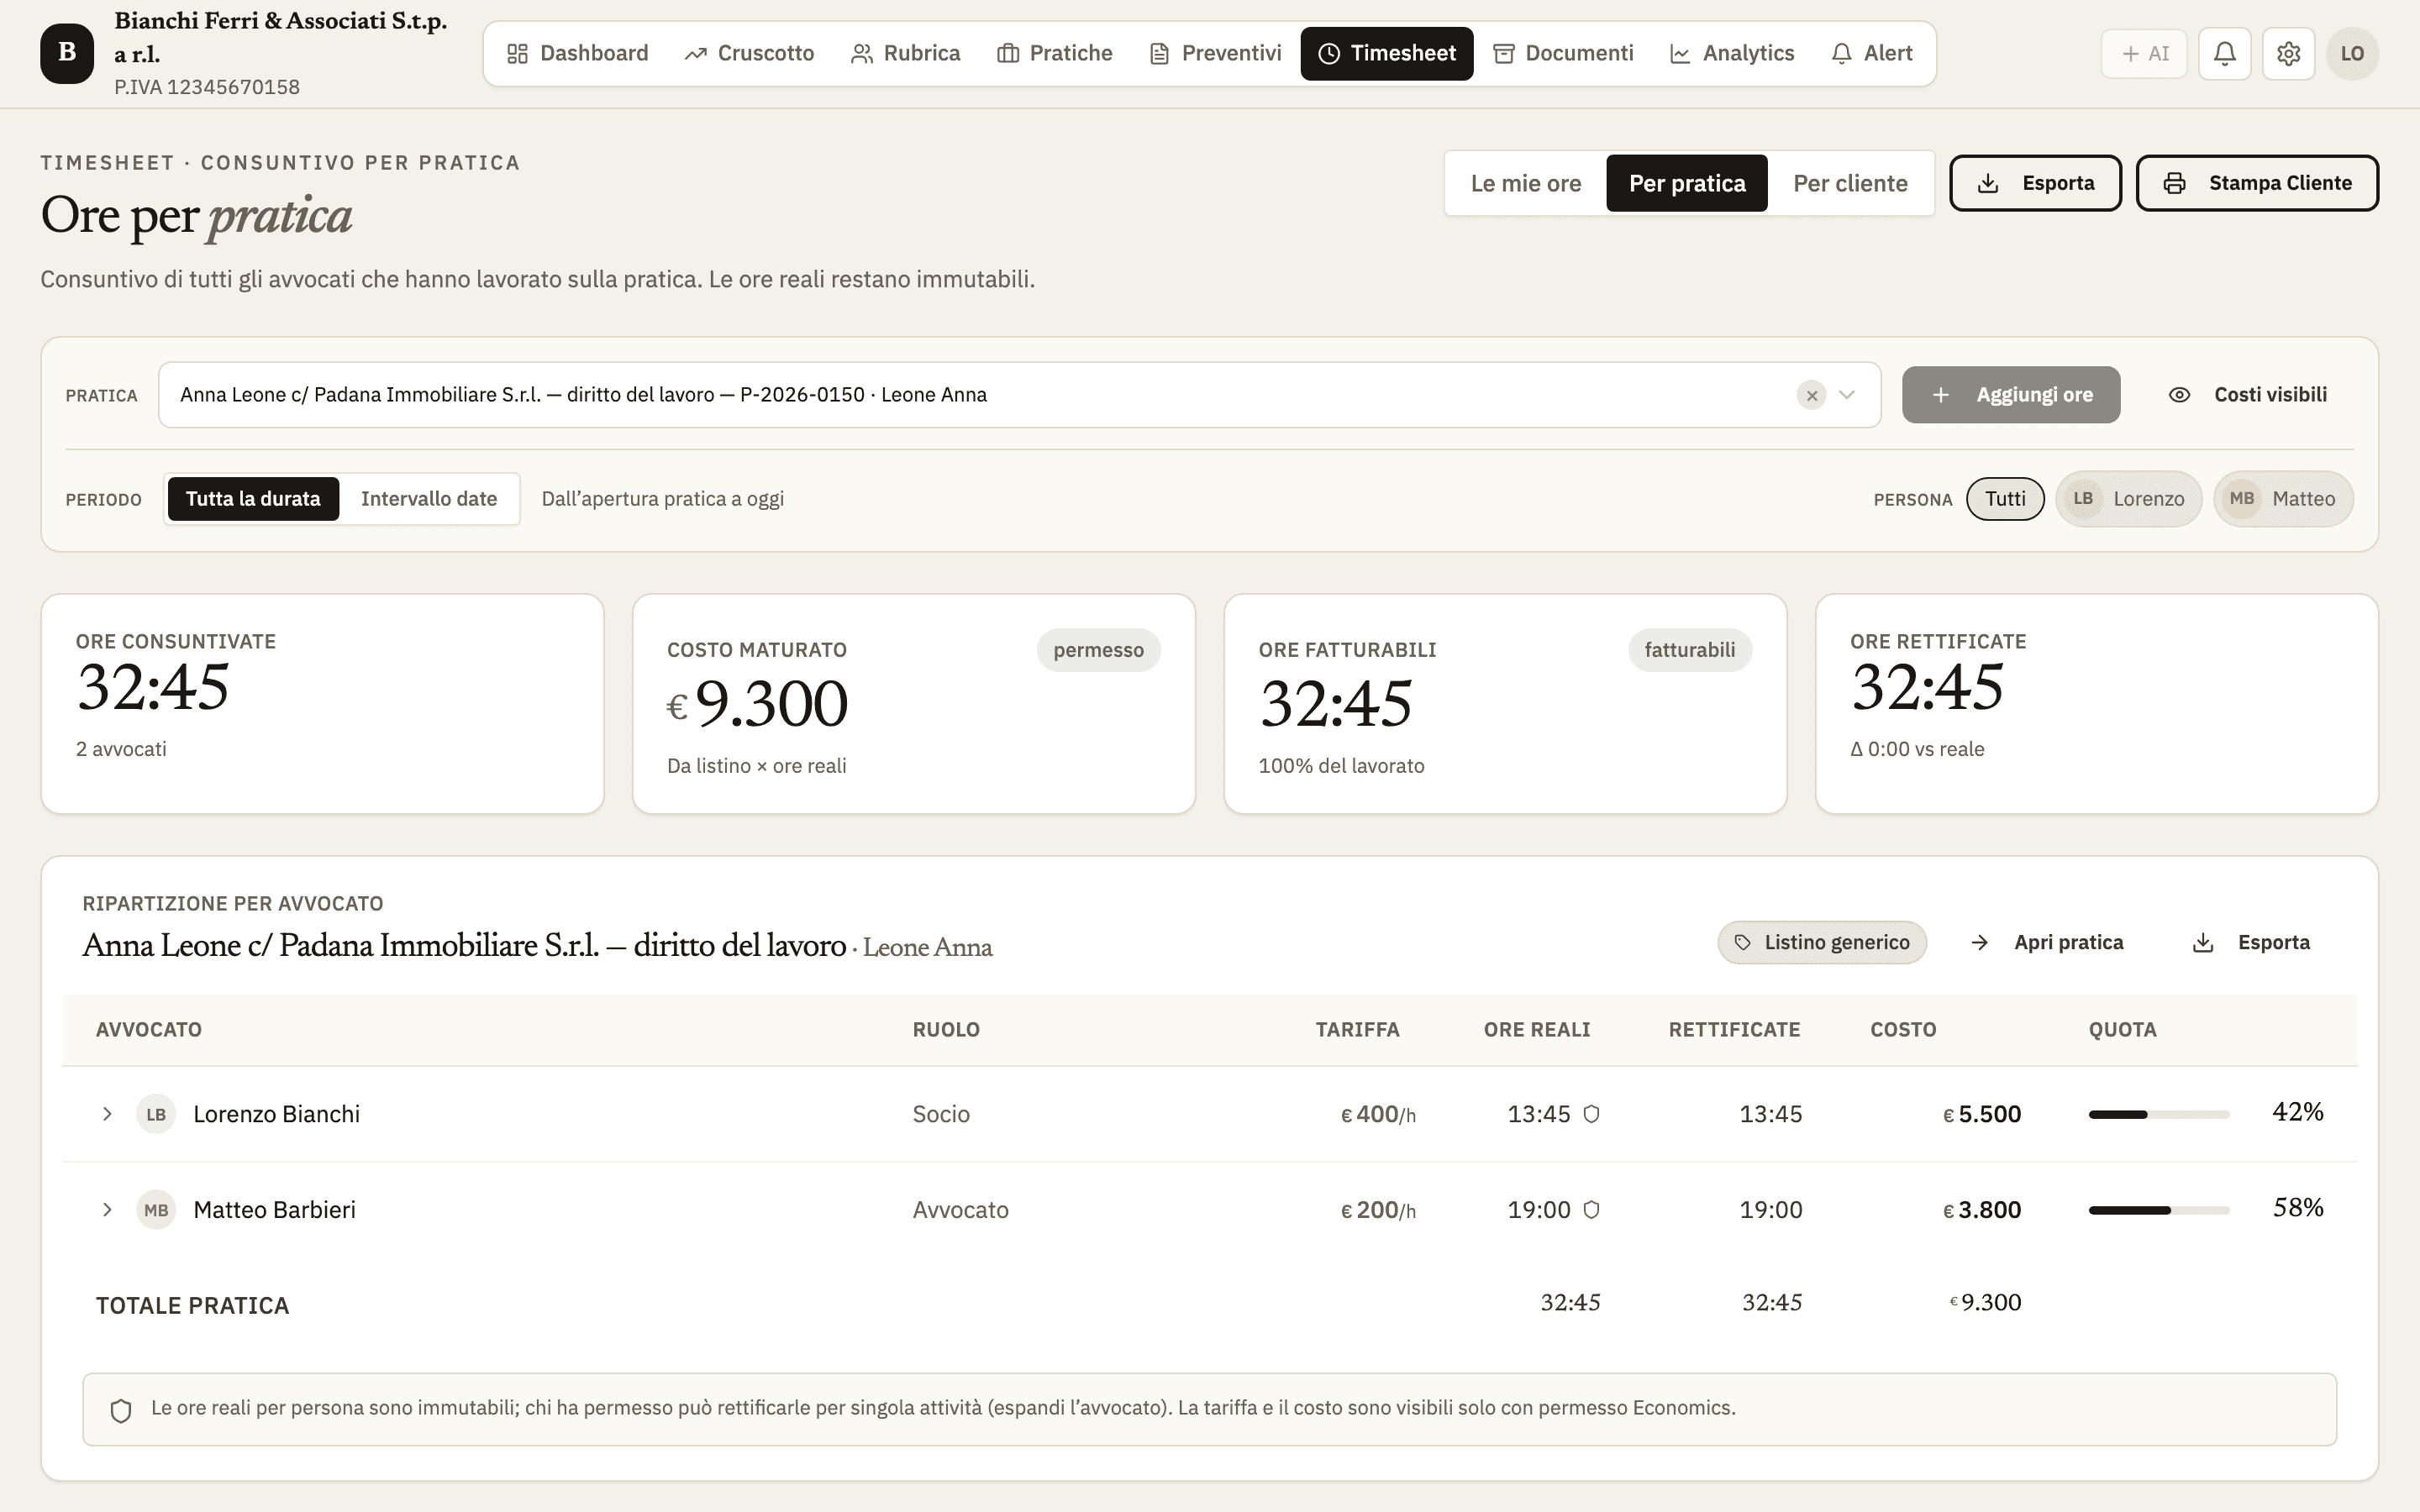The image size is (2420, 1512).
Task: Open the Pratica selector dropdown arrow
Action: (x=1847, y=395)
